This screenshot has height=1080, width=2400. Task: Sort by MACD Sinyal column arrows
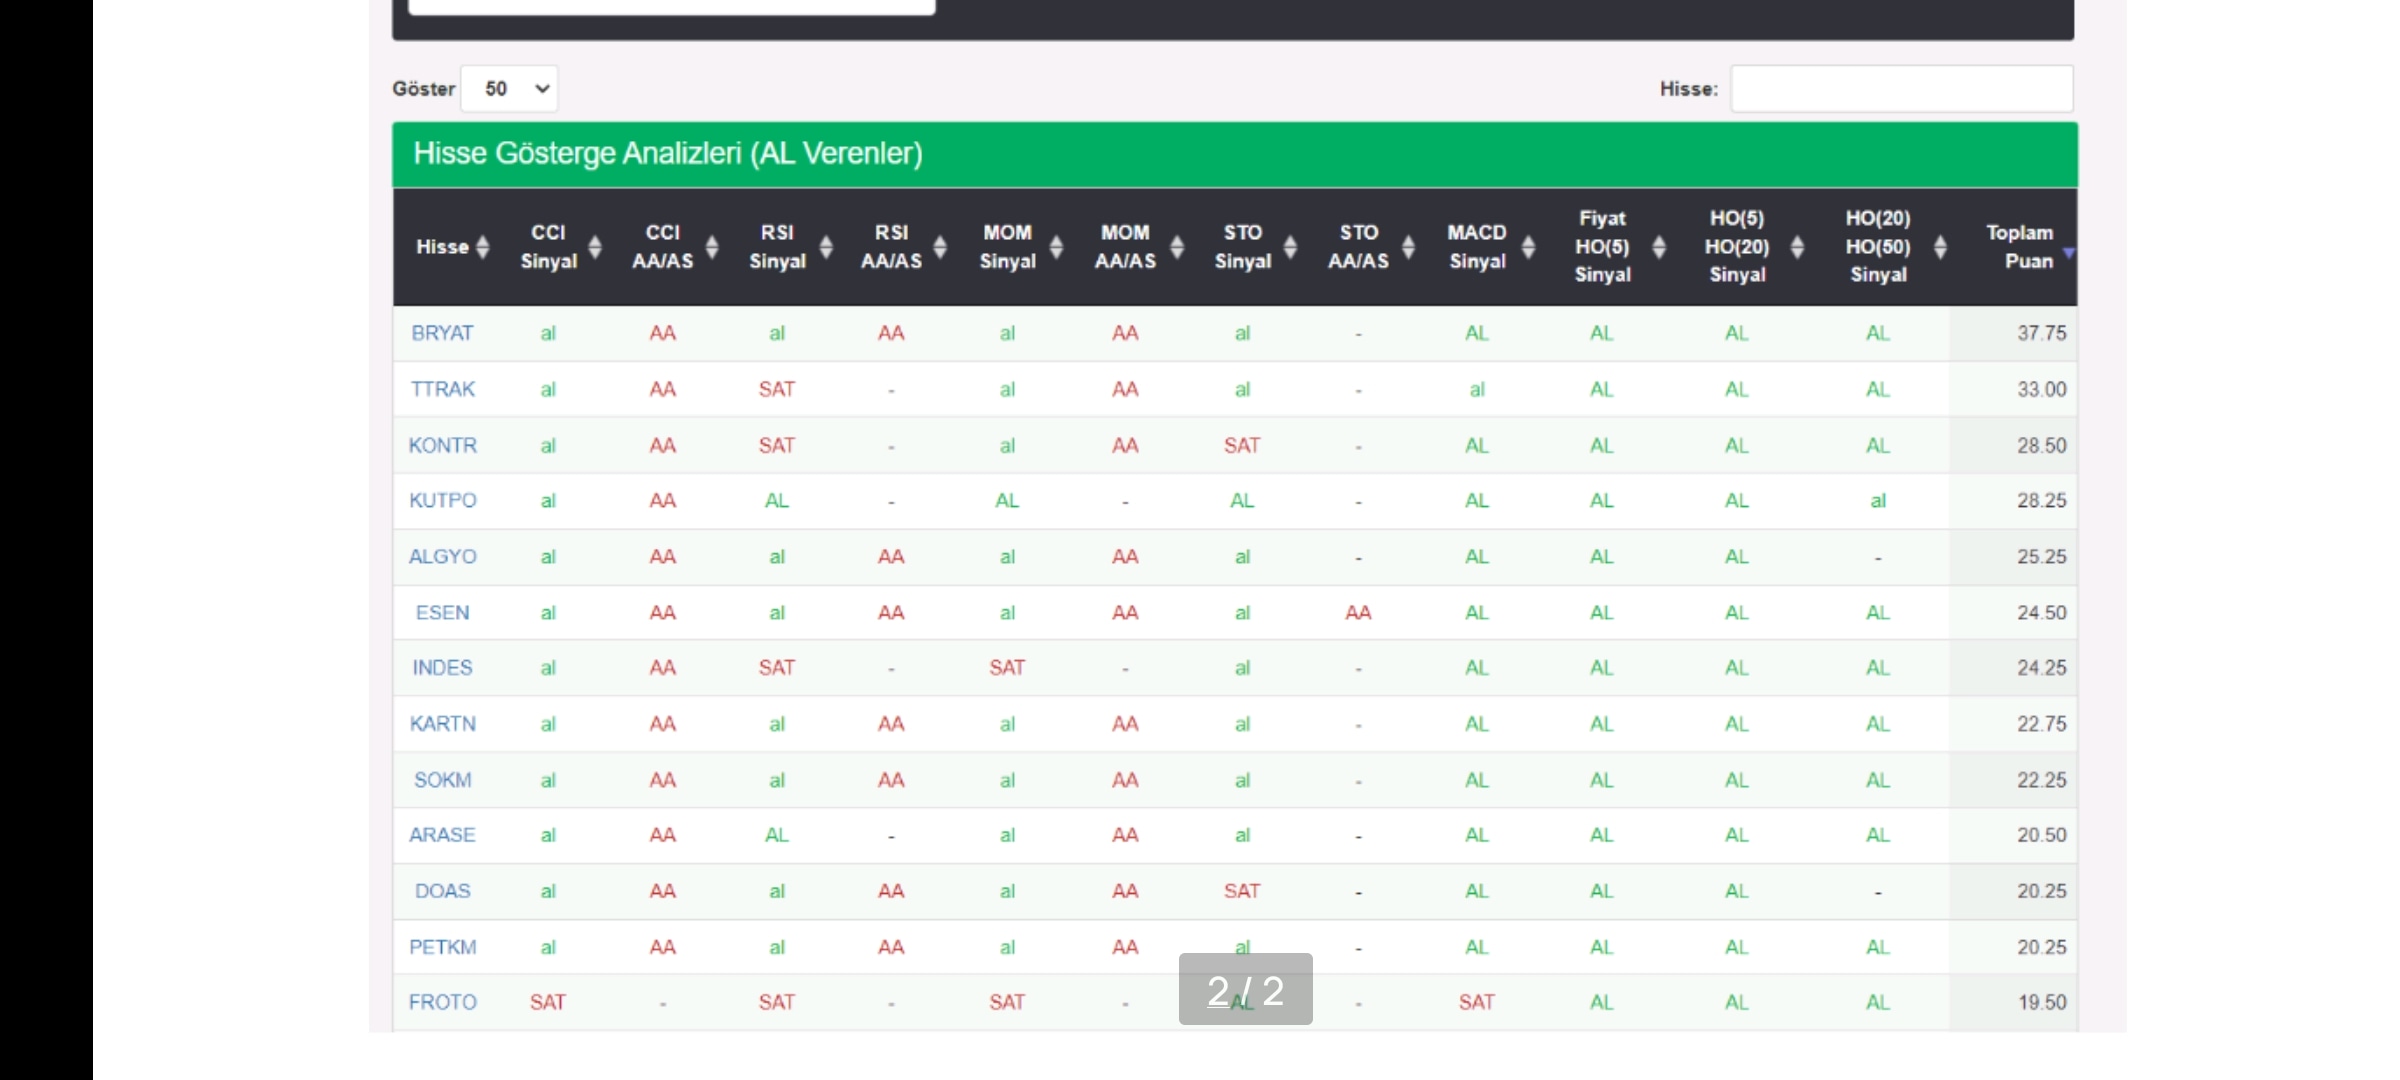pyautogui.click(x=1528, y=247)
